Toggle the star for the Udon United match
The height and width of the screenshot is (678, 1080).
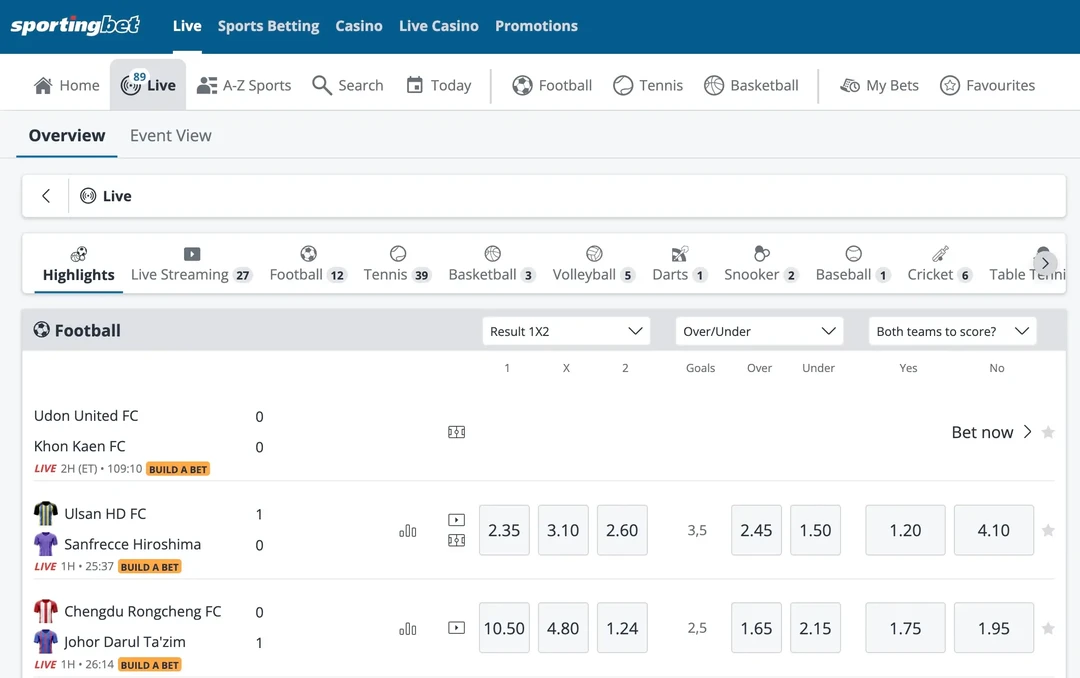pyautogui.click(x=1048, y=432)
